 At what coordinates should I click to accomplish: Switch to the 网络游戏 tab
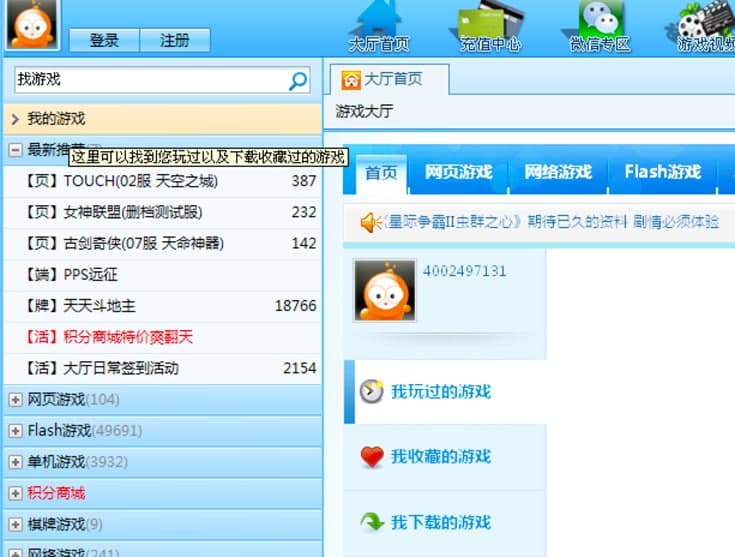coord(558,172)
